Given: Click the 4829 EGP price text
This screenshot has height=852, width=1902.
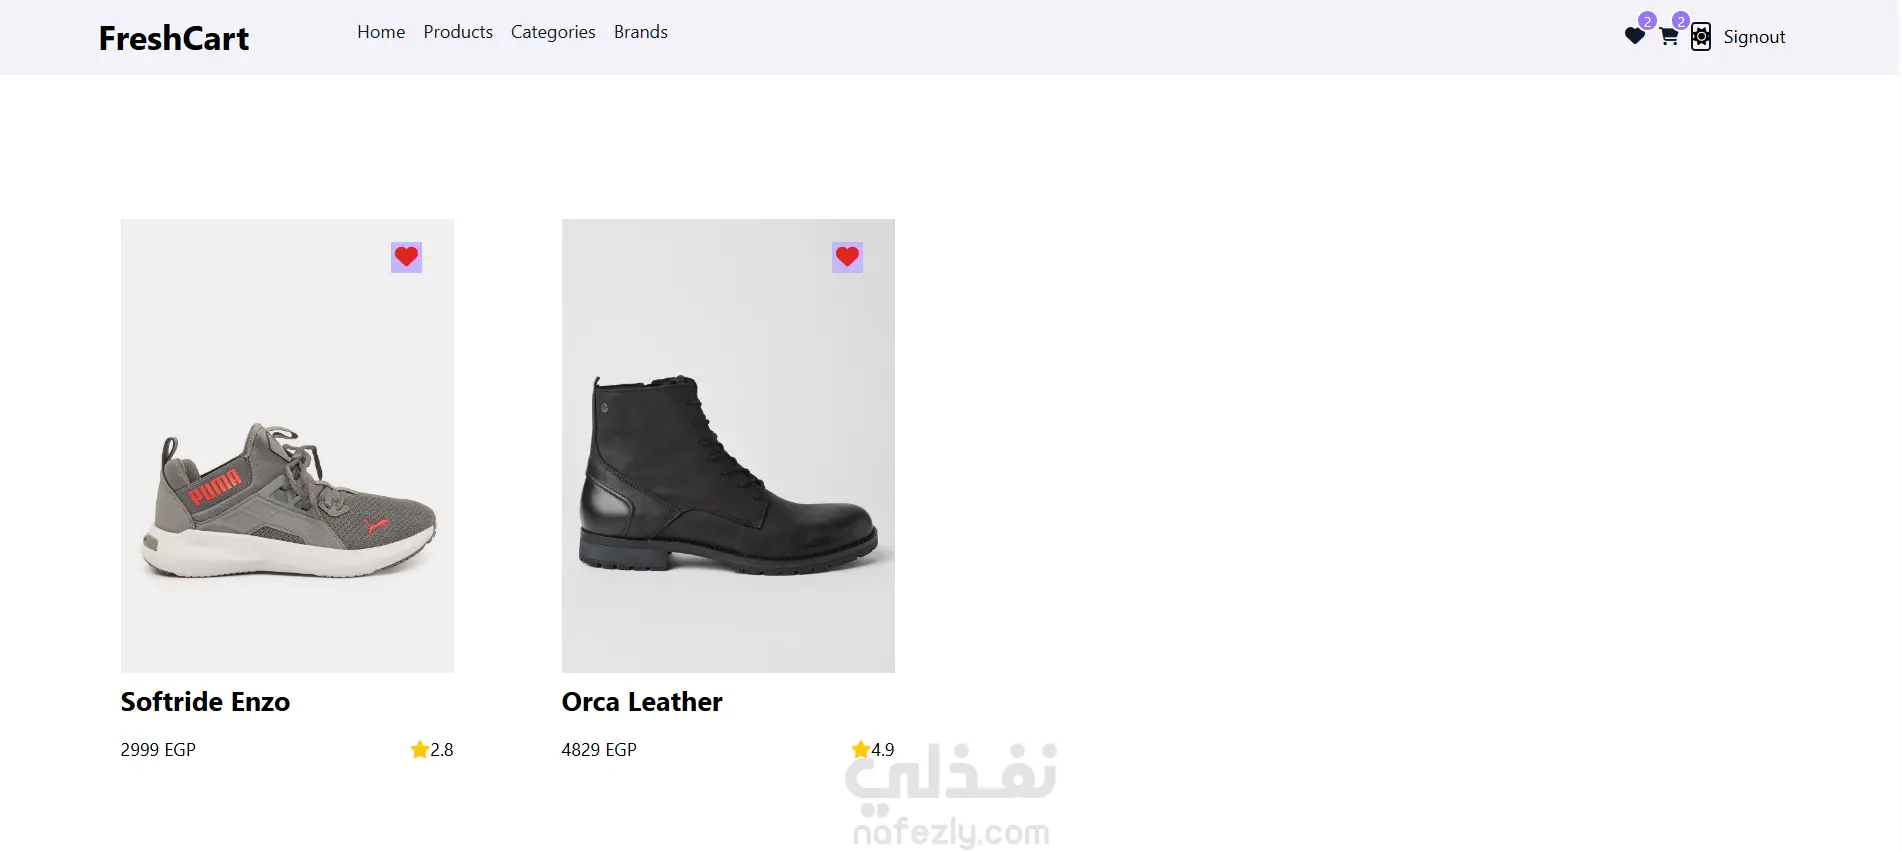Looking at the screenshot, I should click(x=599, y=750).
